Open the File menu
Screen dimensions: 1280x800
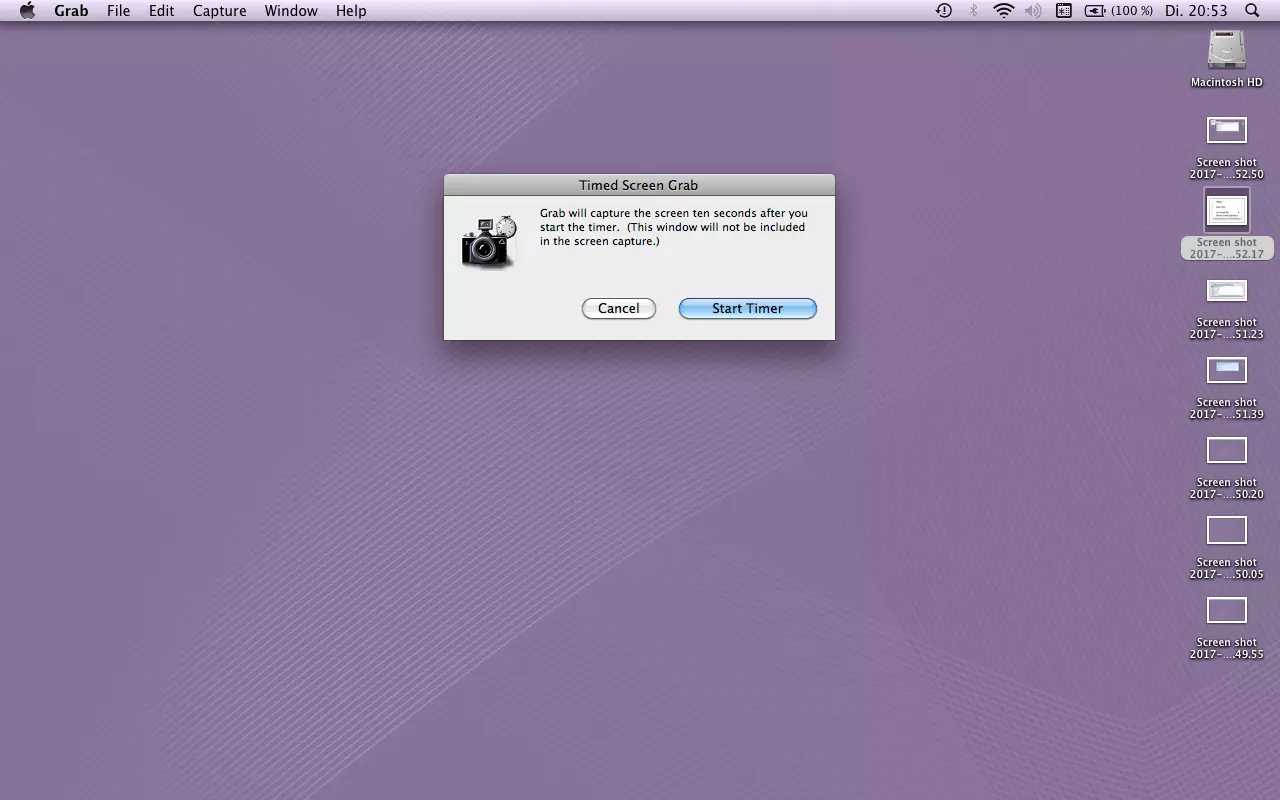pyautogui.click(x=118, y=11)
